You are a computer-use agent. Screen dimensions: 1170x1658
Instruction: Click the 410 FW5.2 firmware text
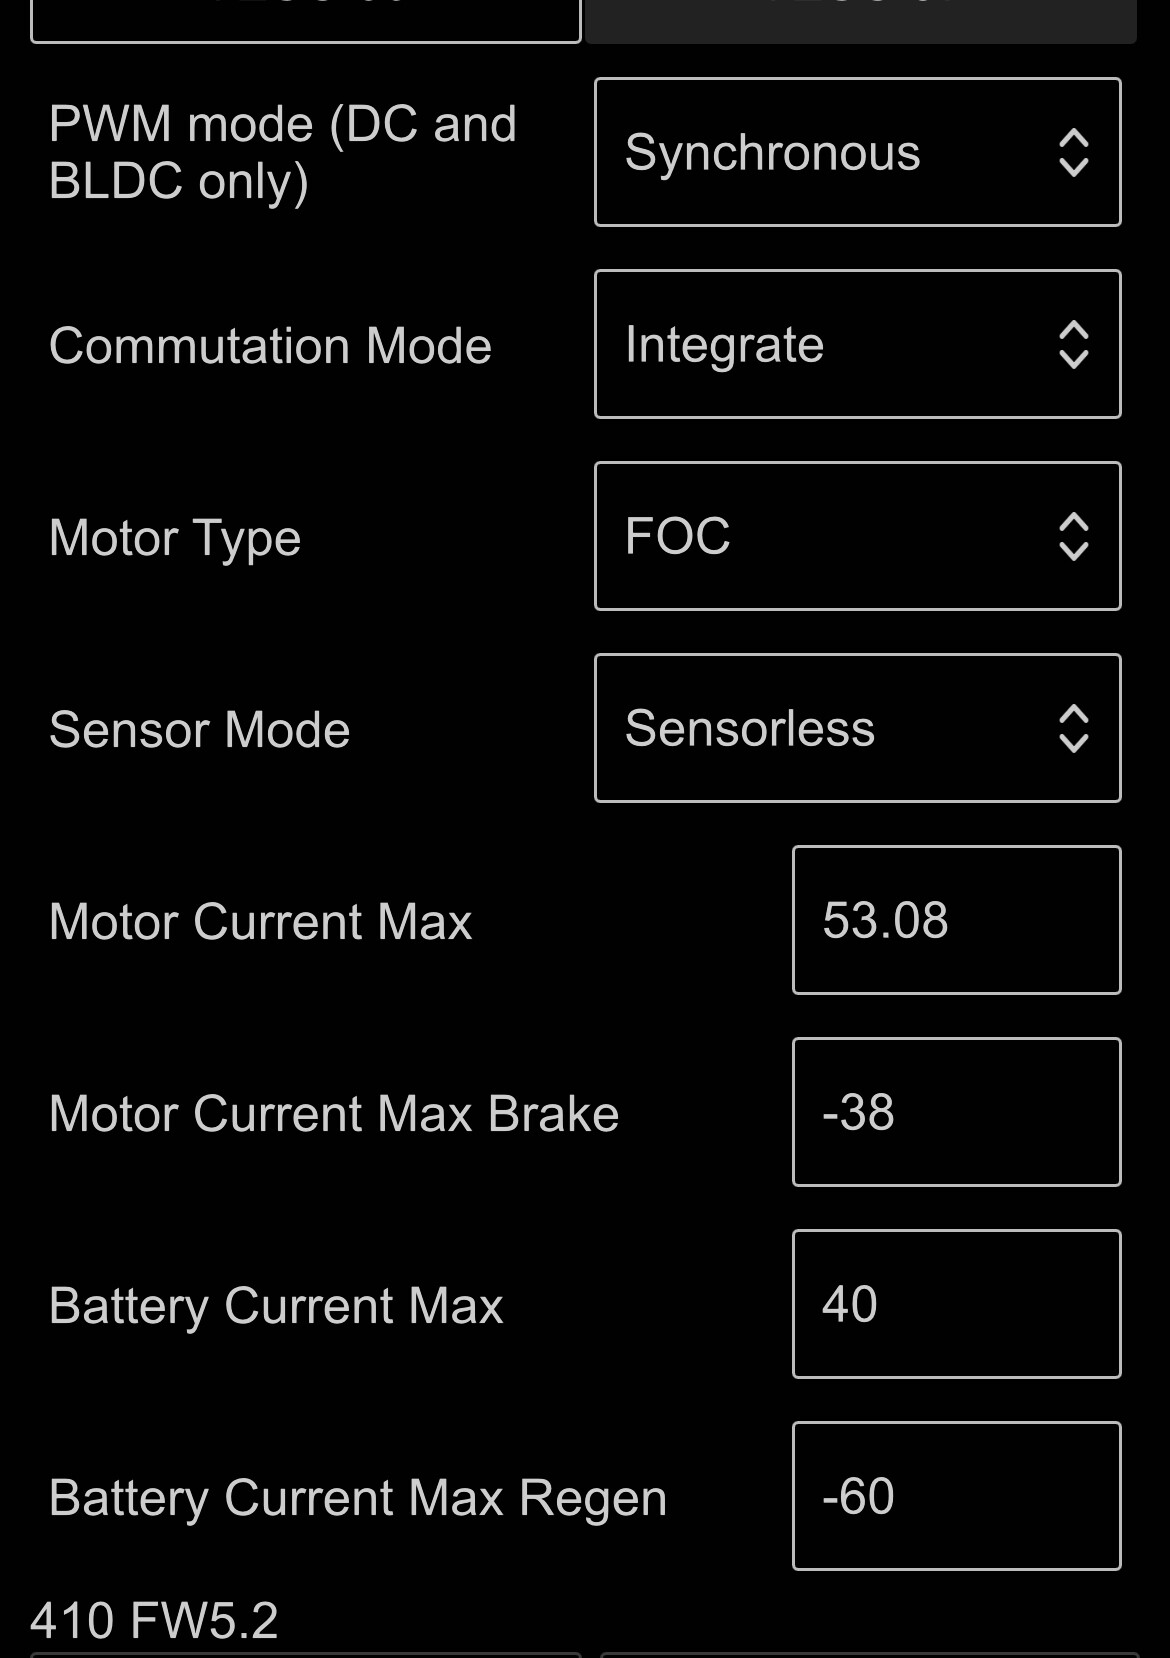pos(154,1620)
